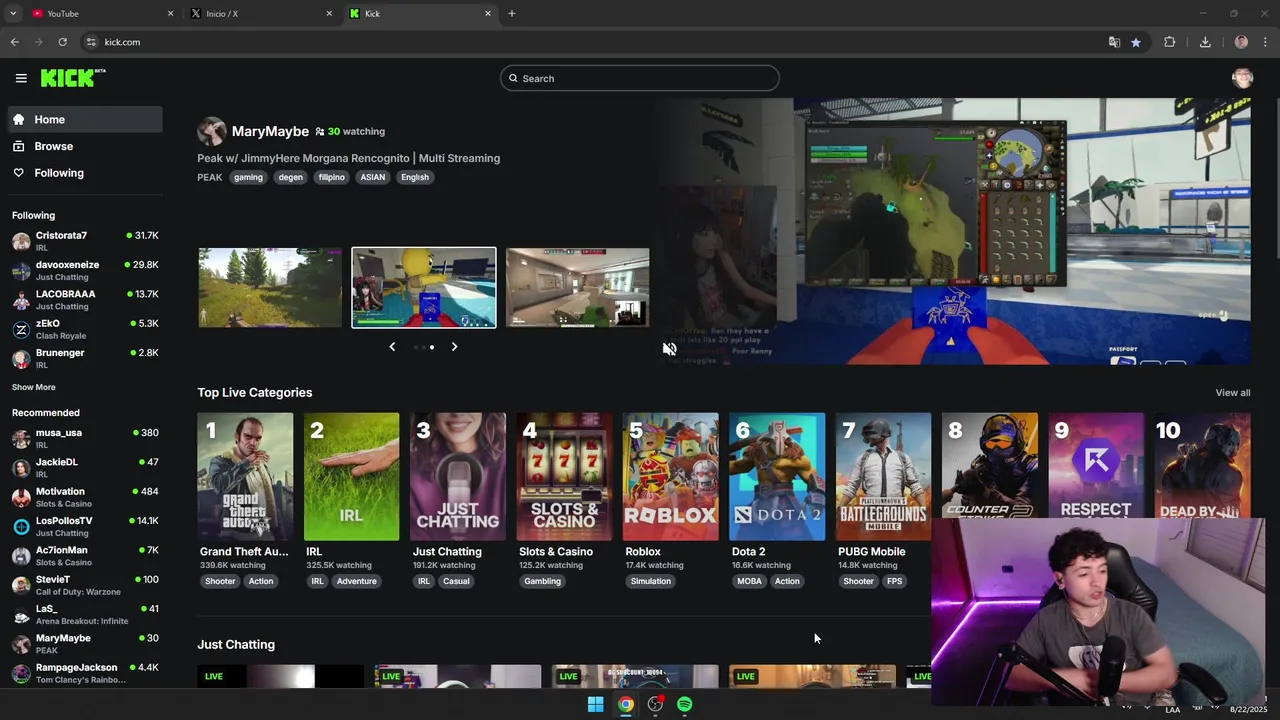Open davooxeneize channel in sidebar
This screenshot has width=1280, height=720.
point(85,270)
